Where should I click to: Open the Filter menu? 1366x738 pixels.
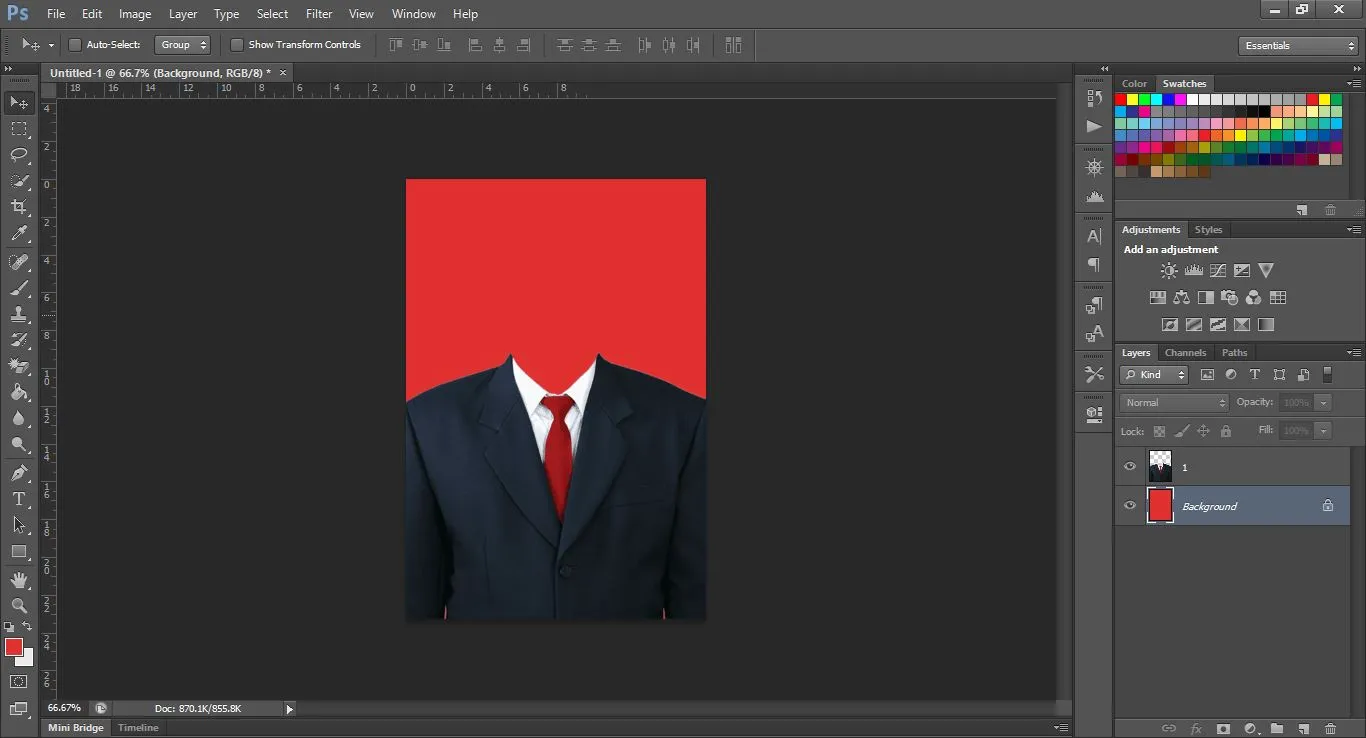[x=318, y=13]
